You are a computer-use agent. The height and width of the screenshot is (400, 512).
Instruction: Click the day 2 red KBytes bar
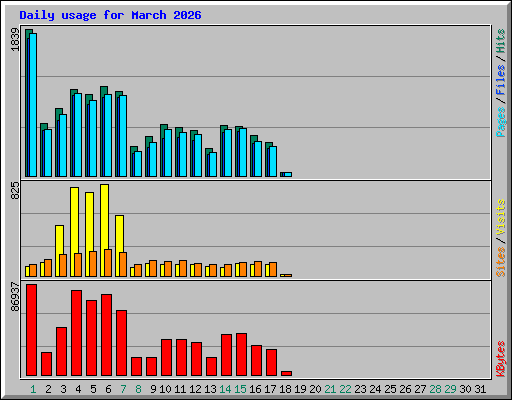pyautogui.click(x=46, y=364)
